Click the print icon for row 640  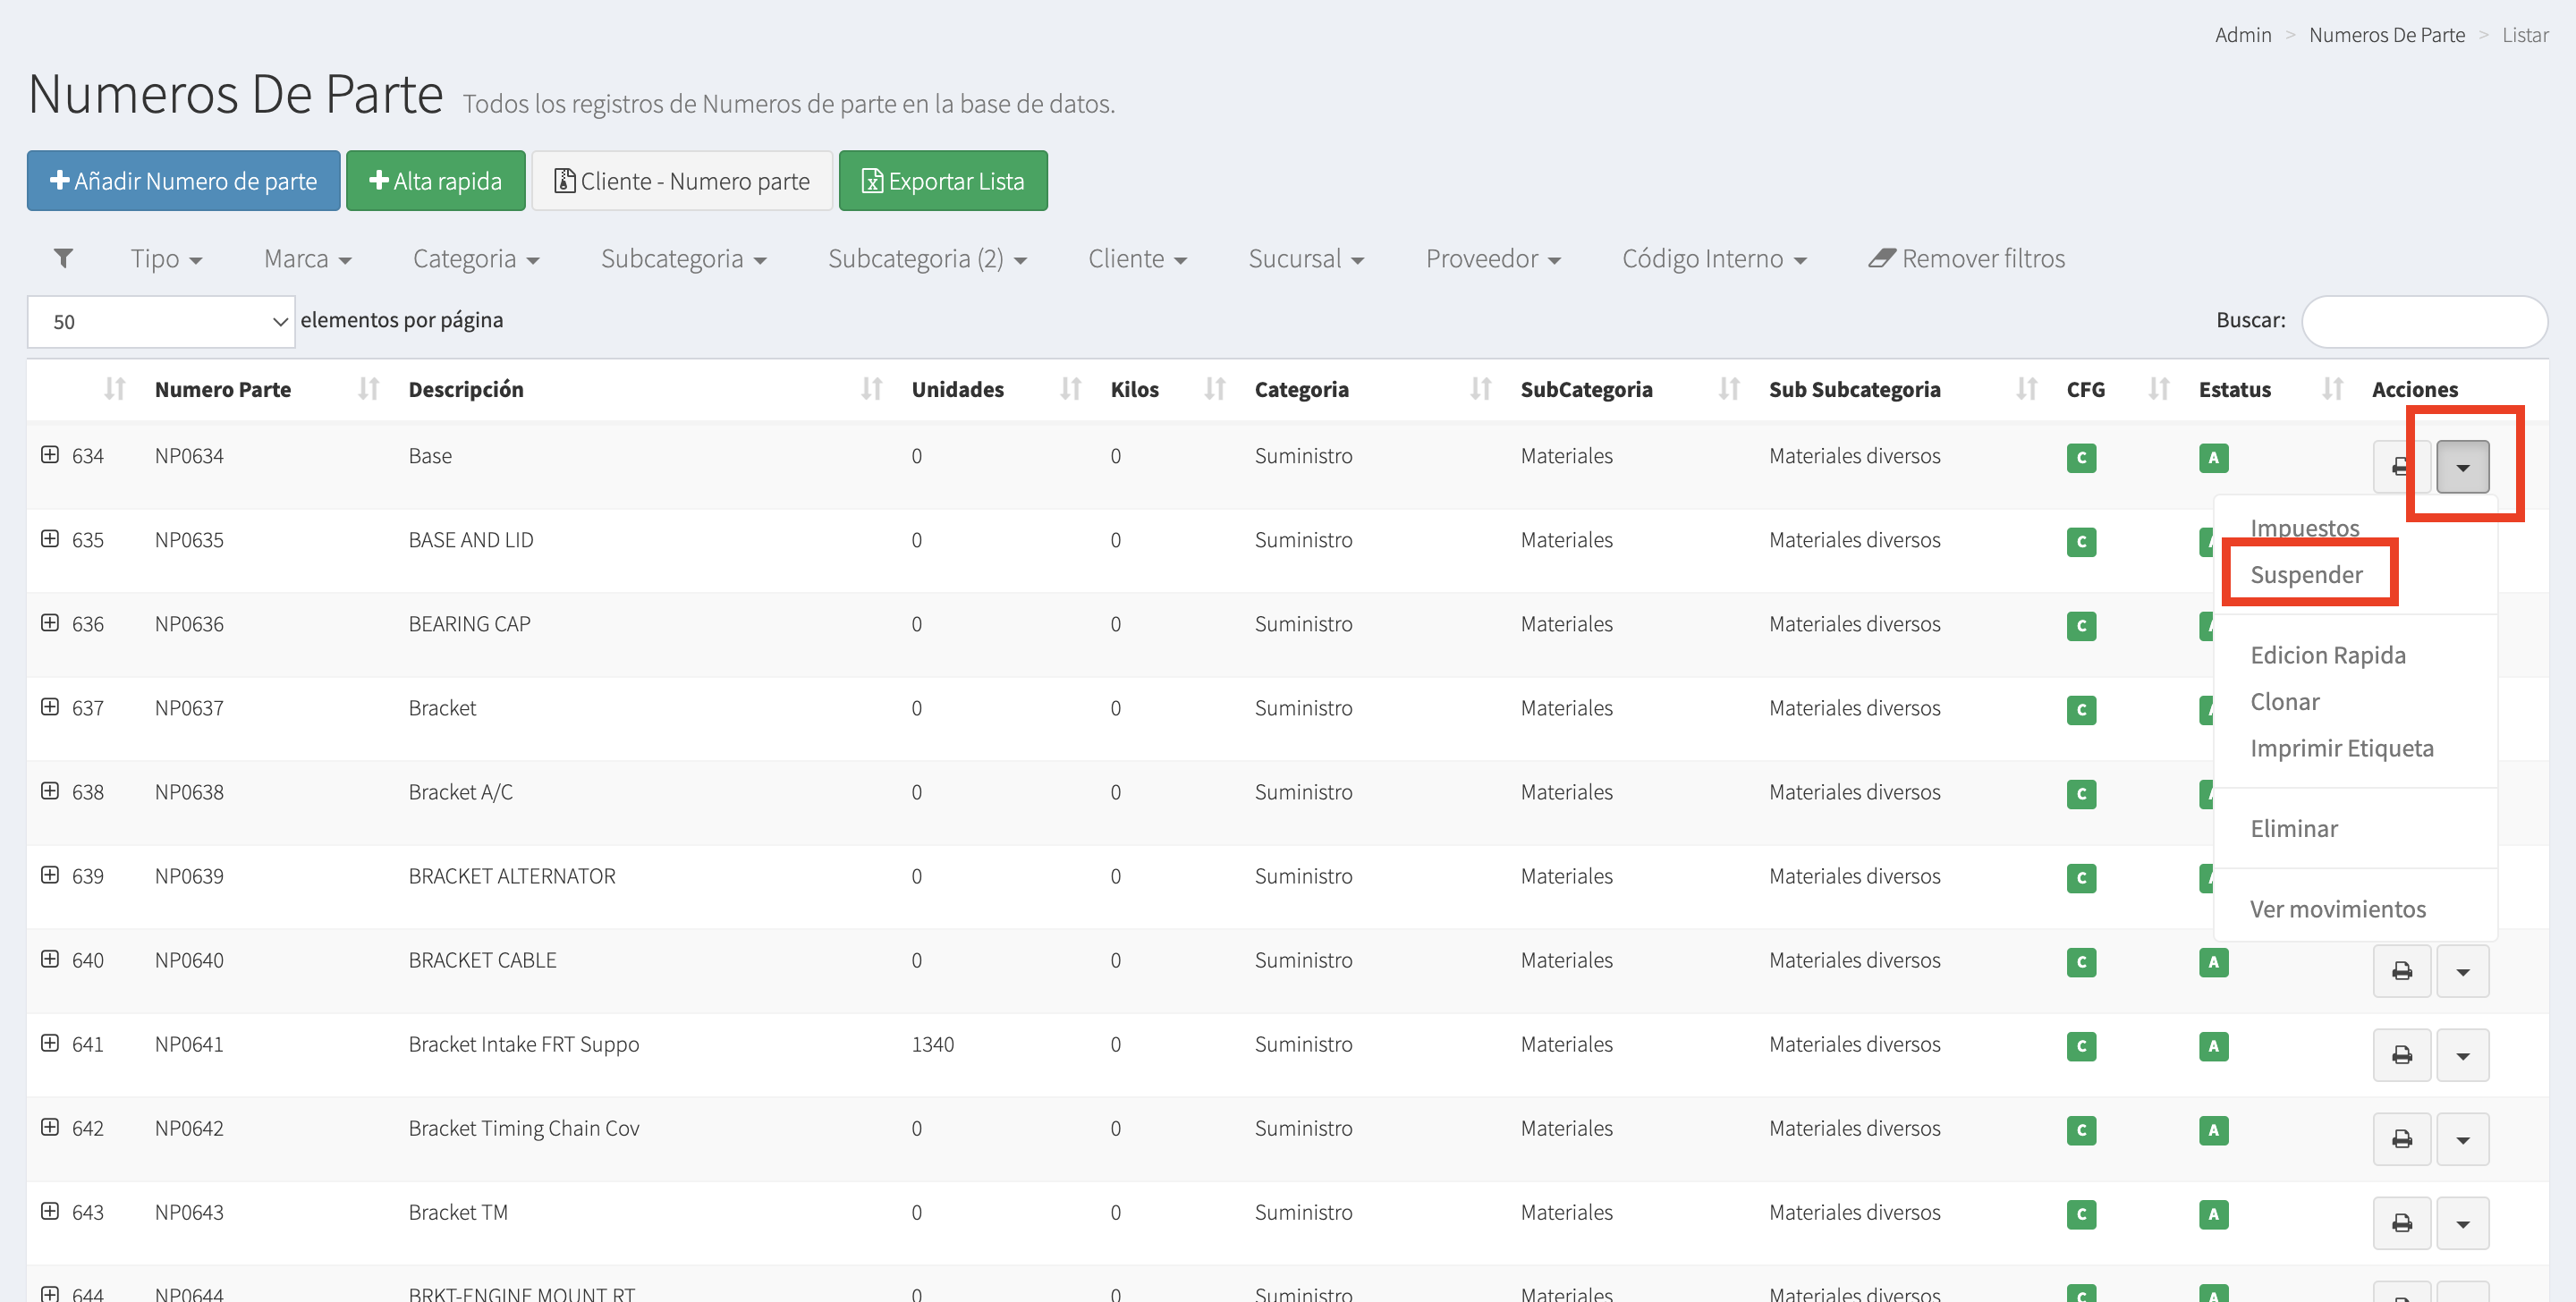coord(2401,970)
